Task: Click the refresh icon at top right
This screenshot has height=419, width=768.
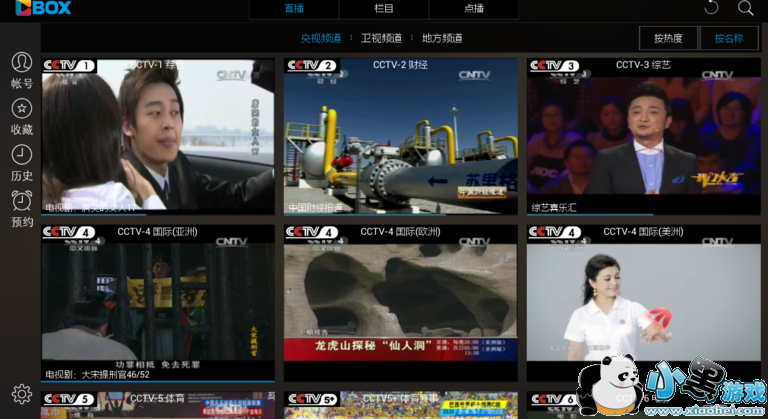Action: 711,7
